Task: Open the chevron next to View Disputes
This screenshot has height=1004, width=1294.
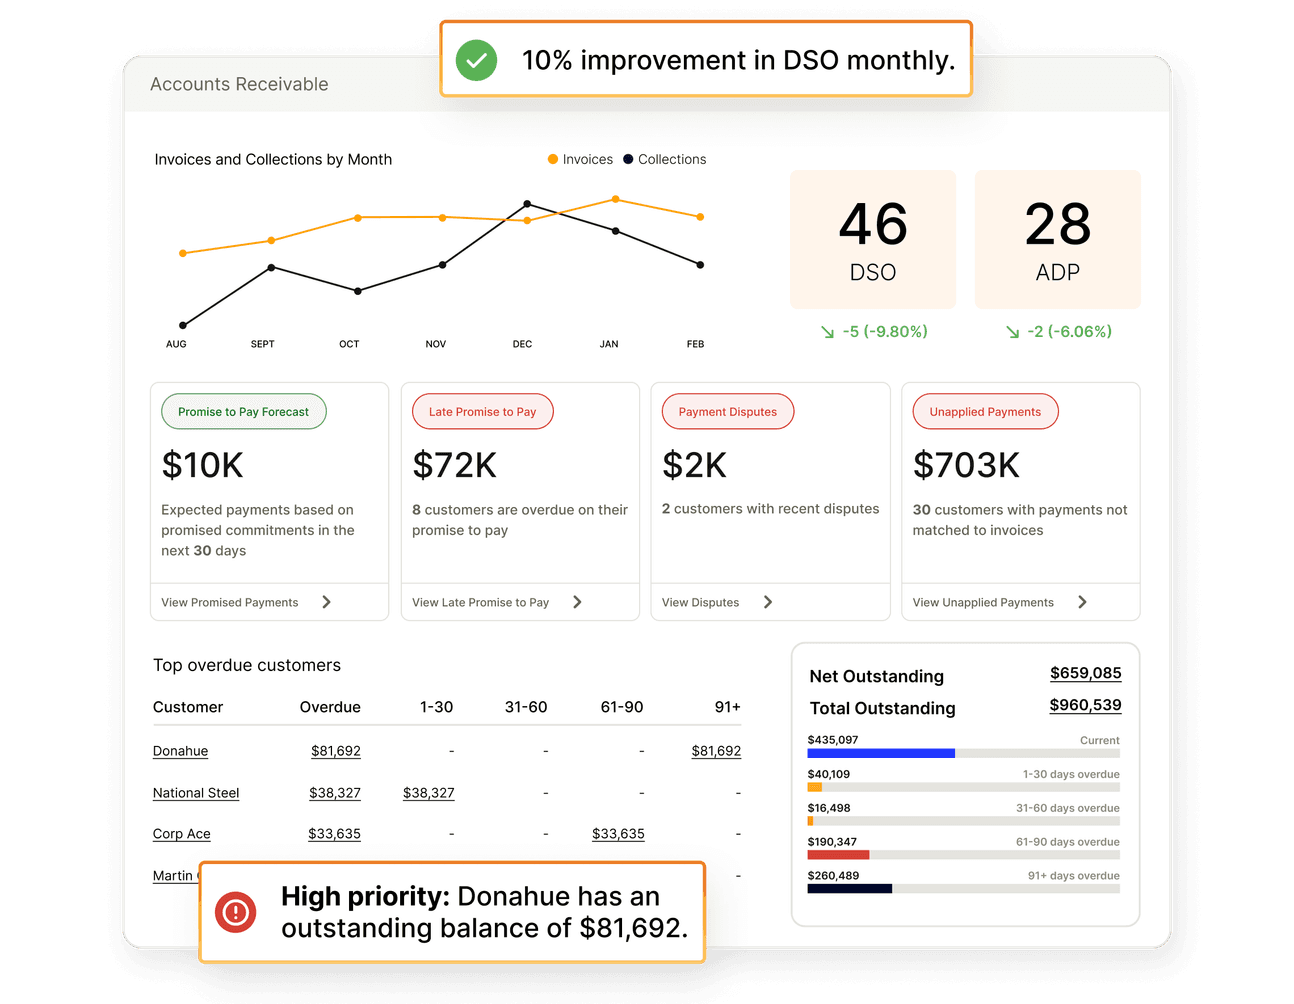Action: click(x=768, y=602)
